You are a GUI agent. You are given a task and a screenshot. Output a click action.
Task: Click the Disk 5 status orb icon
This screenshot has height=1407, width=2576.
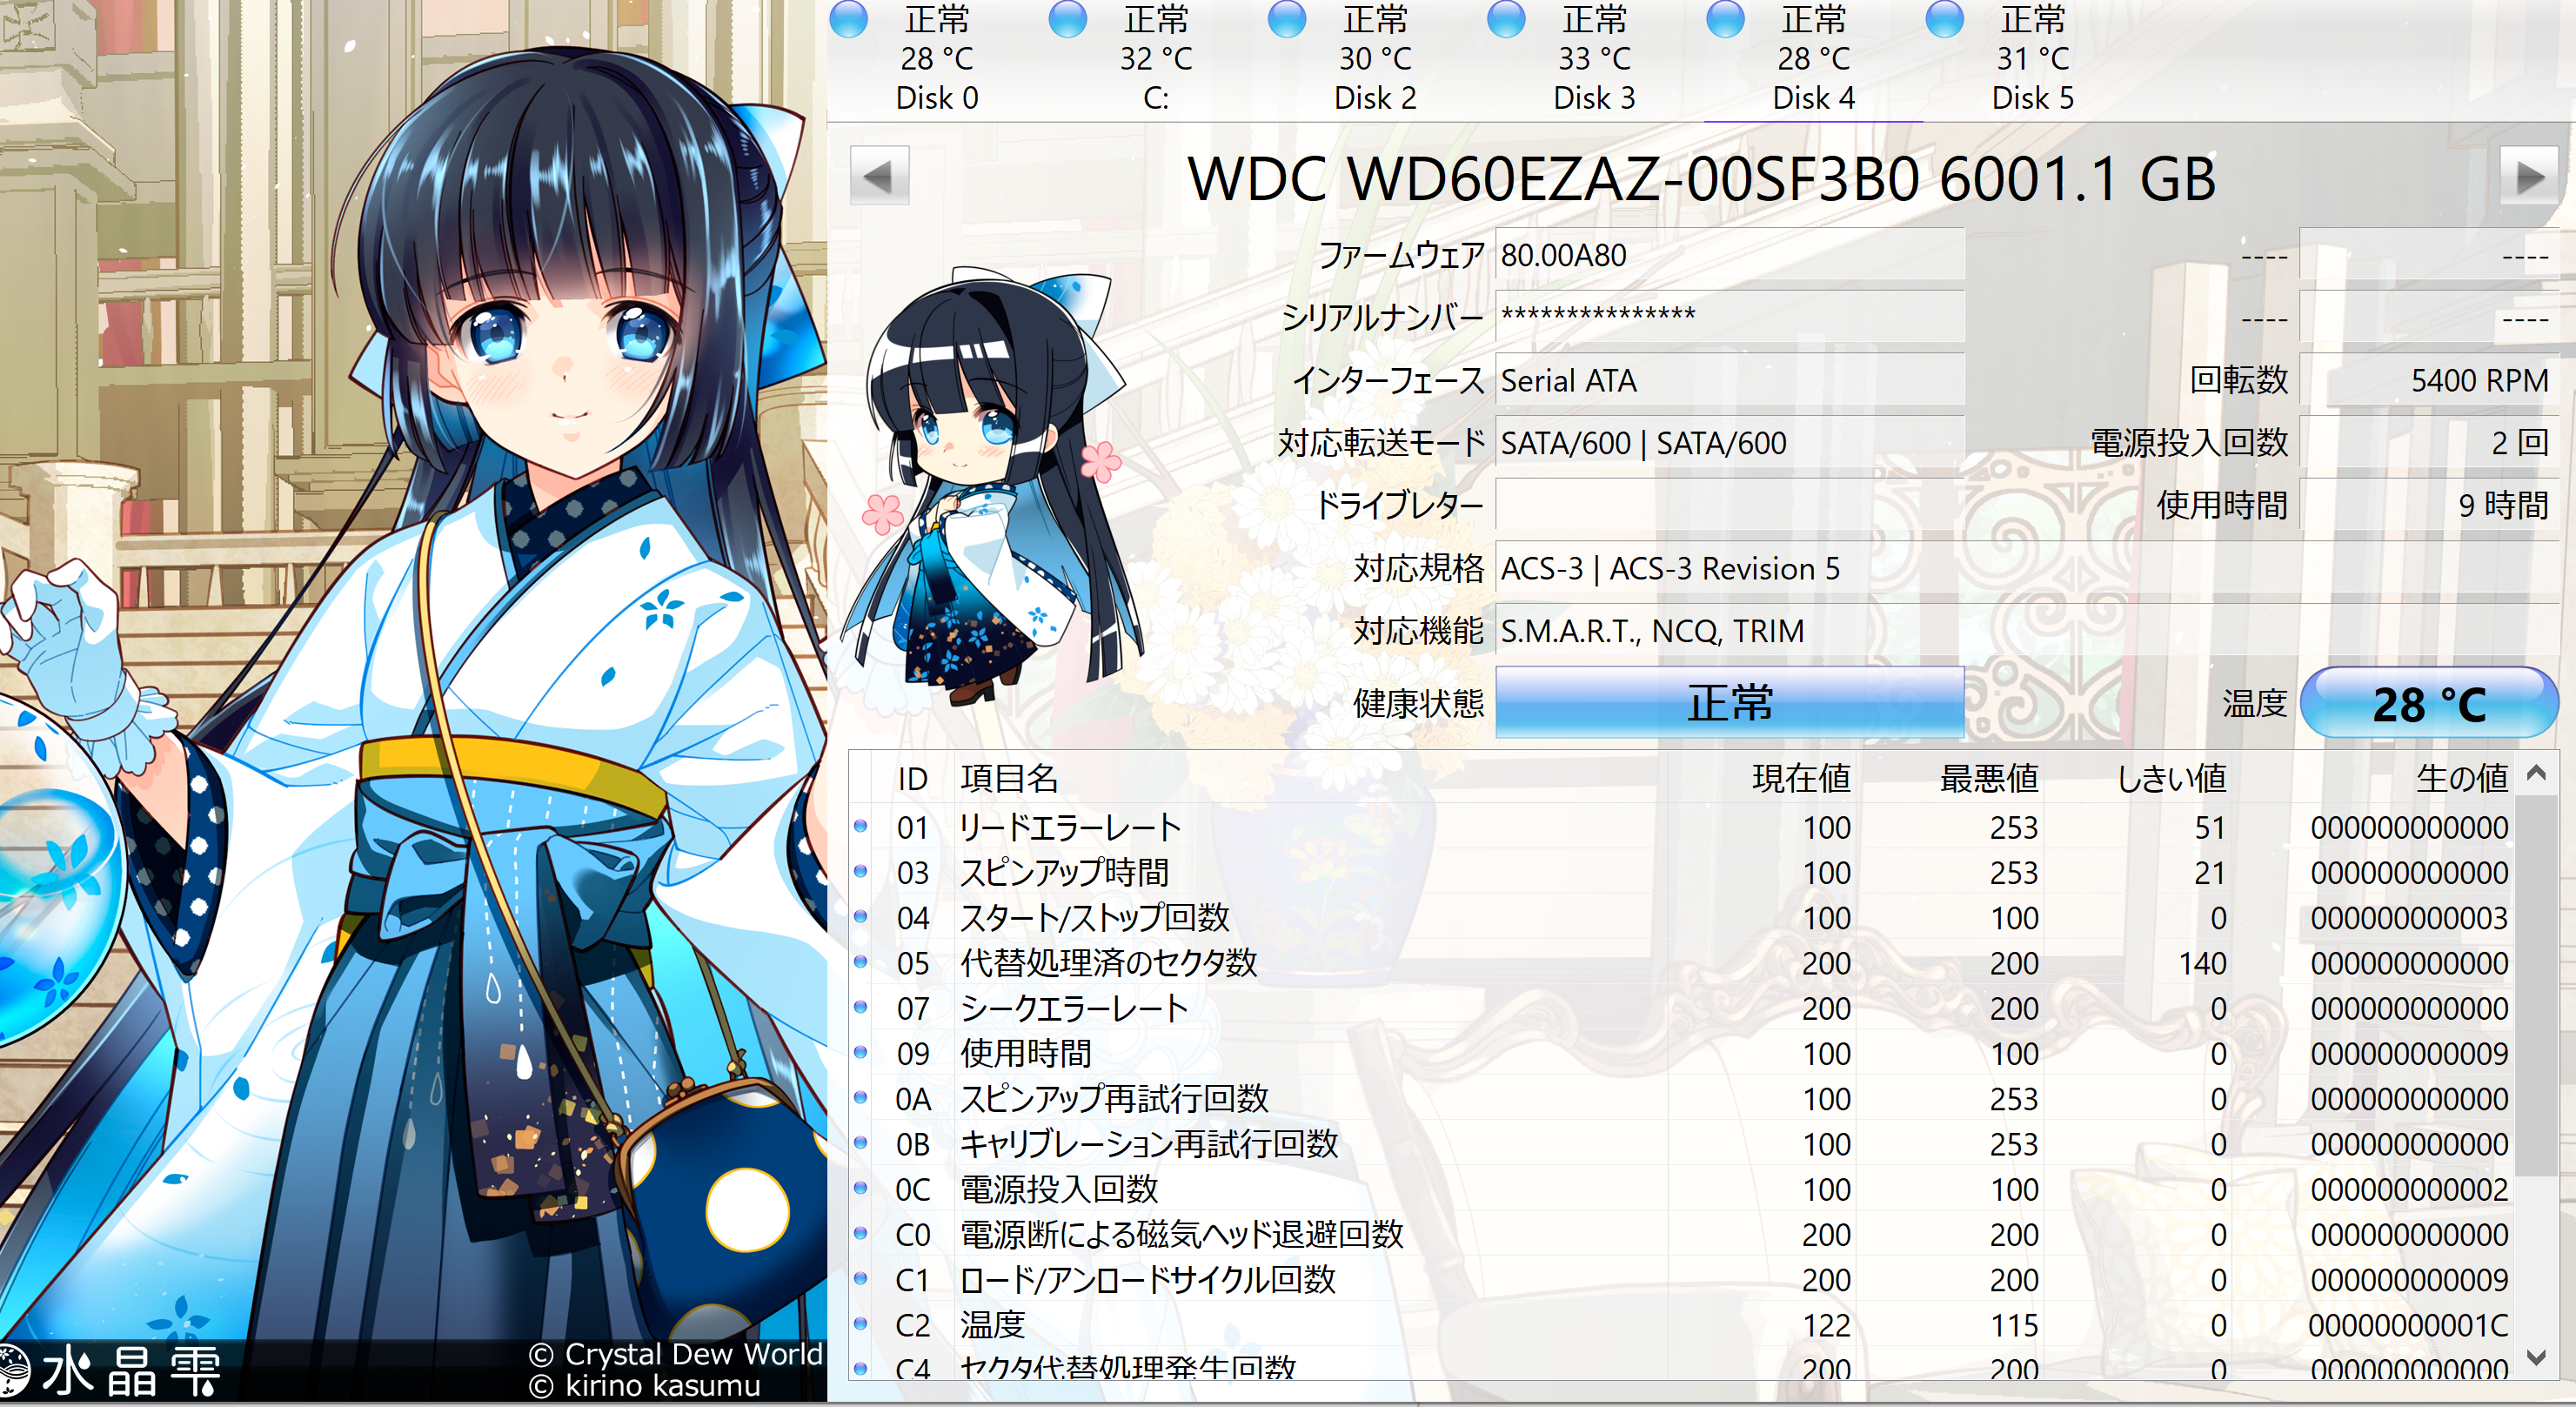coord(1945,19)
